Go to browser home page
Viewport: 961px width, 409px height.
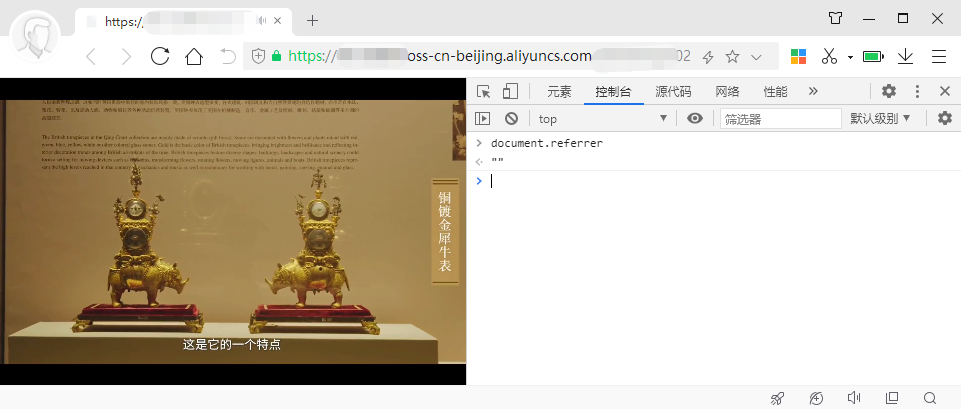click(x=194, y=57)
